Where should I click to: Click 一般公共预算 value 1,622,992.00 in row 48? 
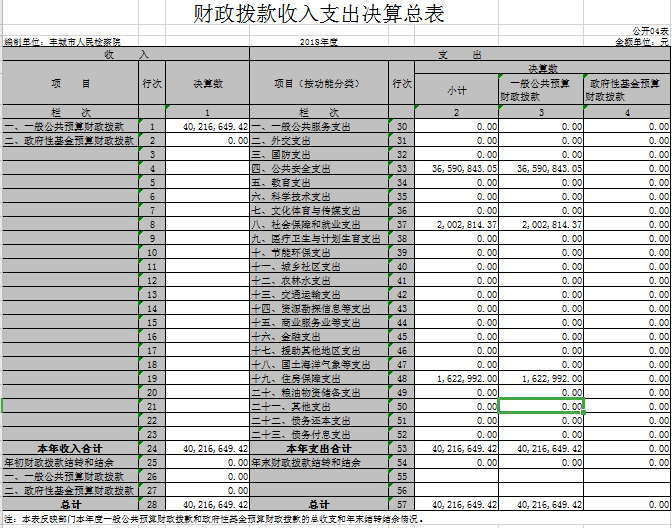[541, 378]
